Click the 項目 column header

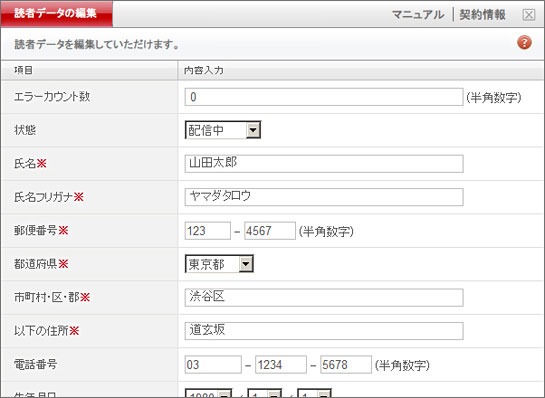23,71
